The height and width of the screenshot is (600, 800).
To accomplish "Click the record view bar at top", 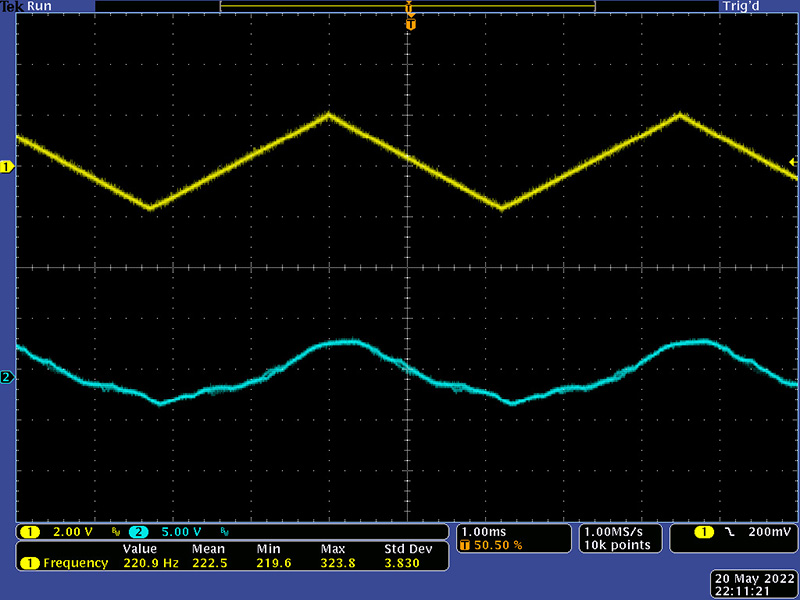I will click(x=408, y=6).
